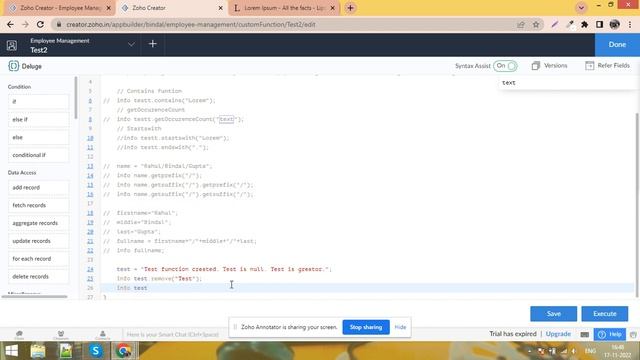Go forward in browser history
Screen dimensions: 640x360
coord(25,24)
